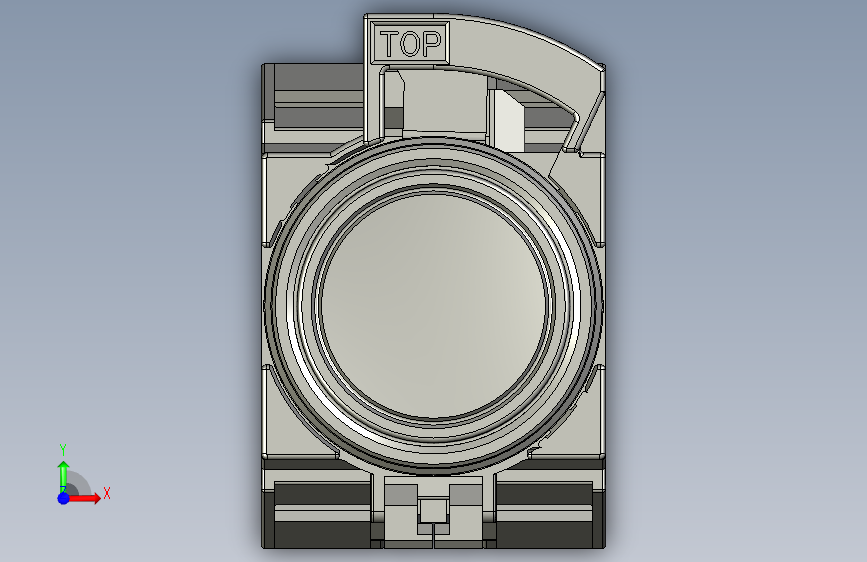
Task: Select the large circular center face of model
Action: pyautogui.click(x=433, y=306)
